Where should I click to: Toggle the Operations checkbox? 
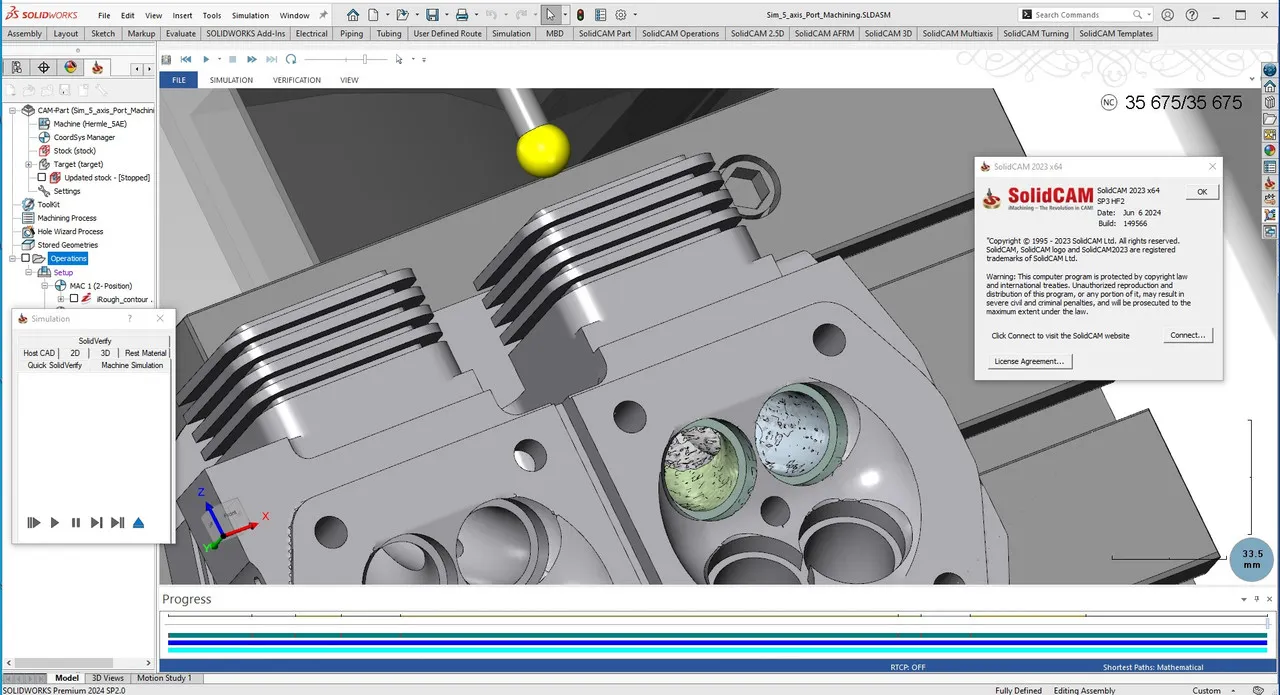(26, 258)
